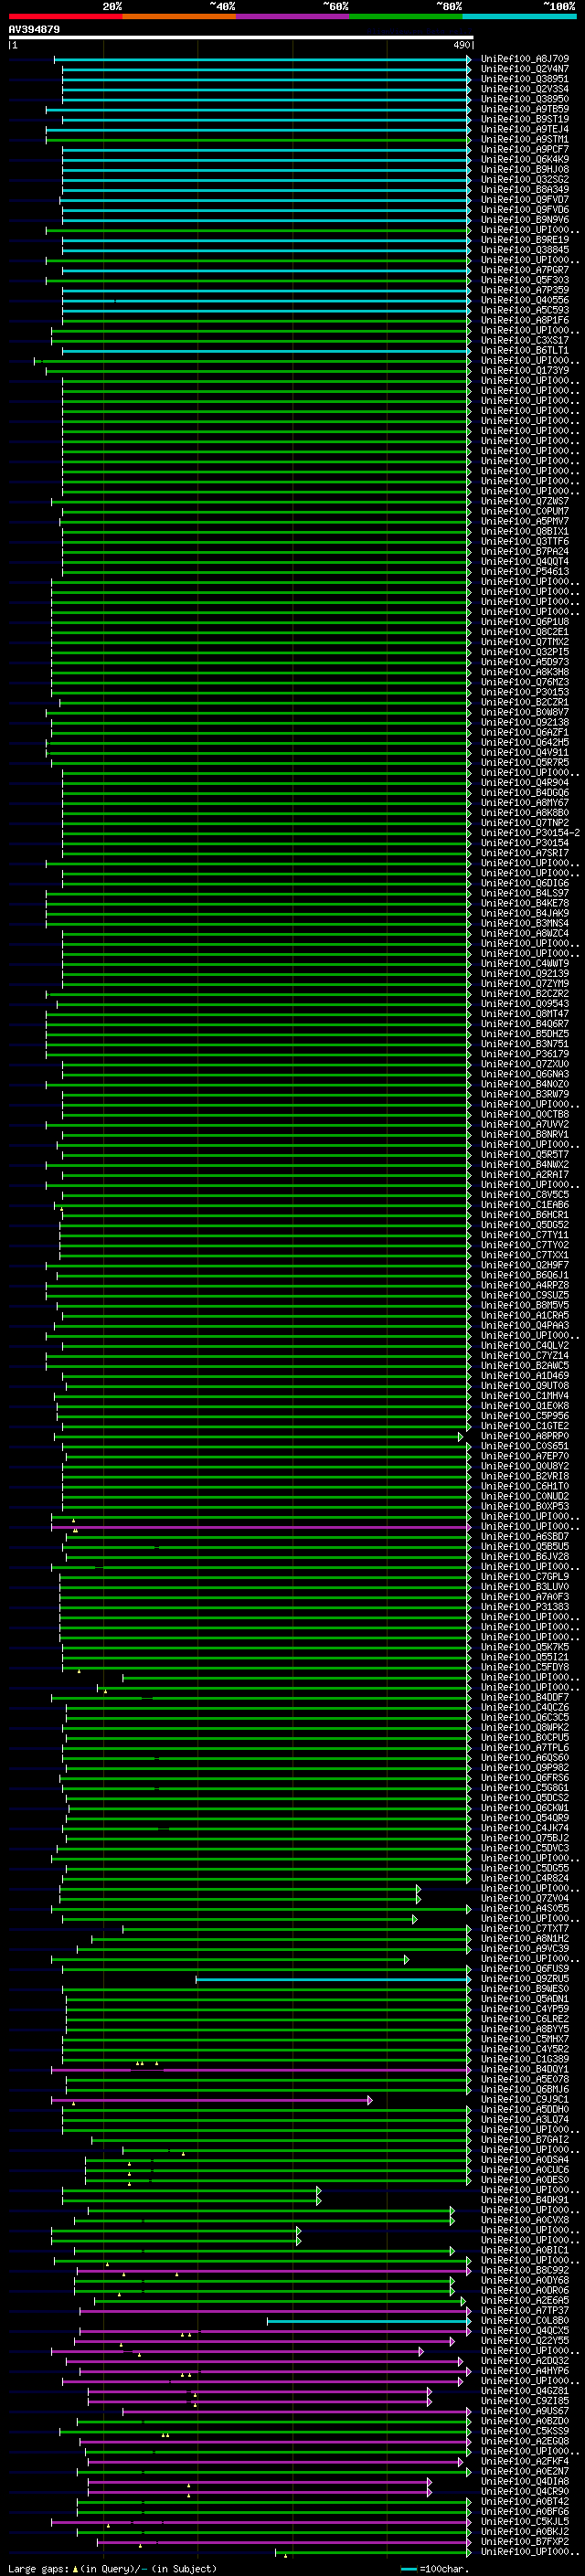The height and width of the screenshot is (2576, 585).
Task: Click label UniRef100_Q2H9F7
Action: pyautogui.click(x=525, y=1265)
